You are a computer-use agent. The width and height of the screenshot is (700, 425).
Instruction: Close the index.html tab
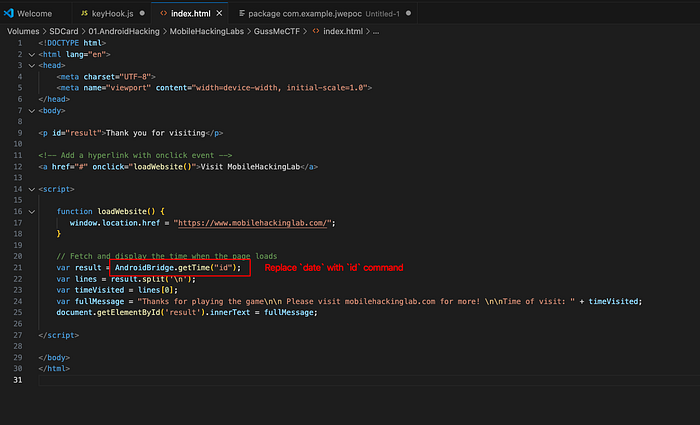(219, 13)
